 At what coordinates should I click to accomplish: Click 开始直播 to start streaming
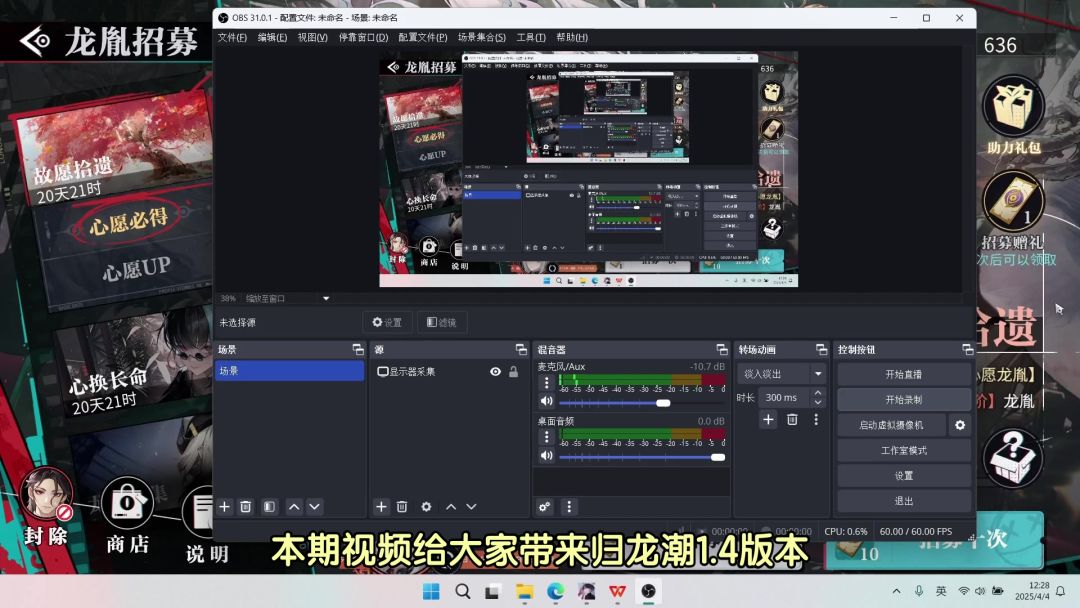click(903, 374)
